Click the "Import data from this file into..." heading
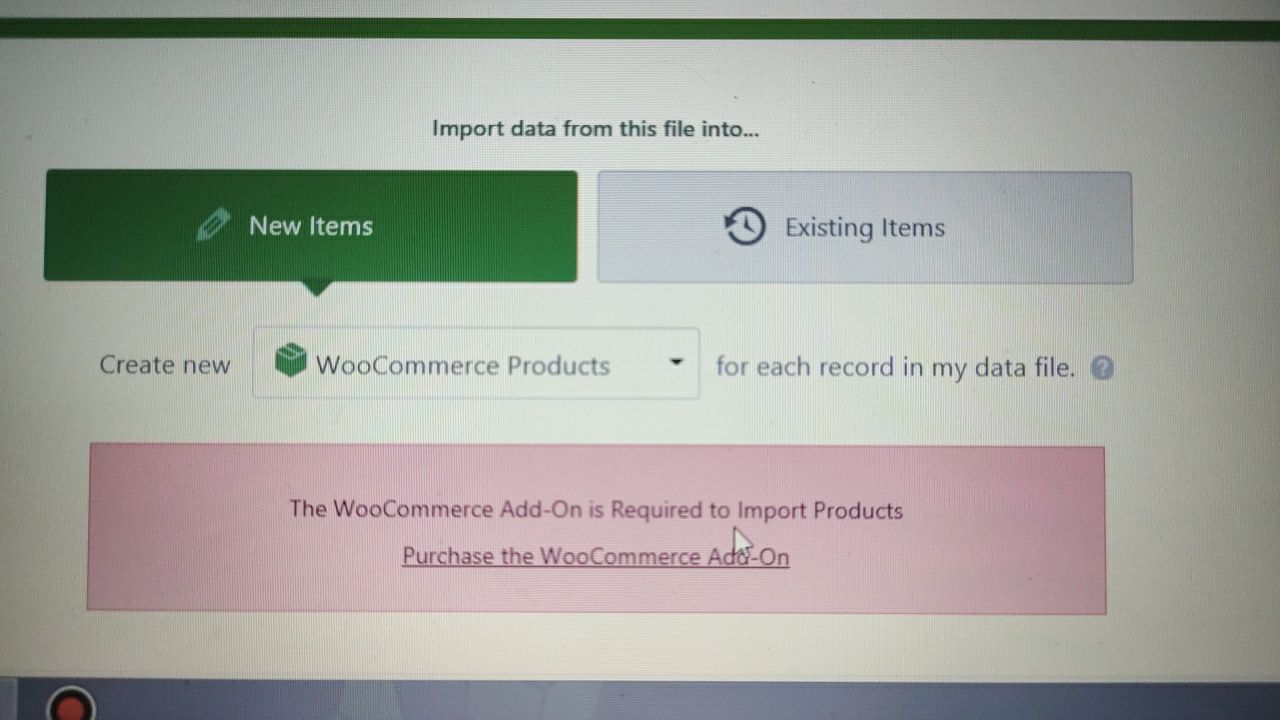The width and height of the screenshot is (1280, 720). click(596, 129)
